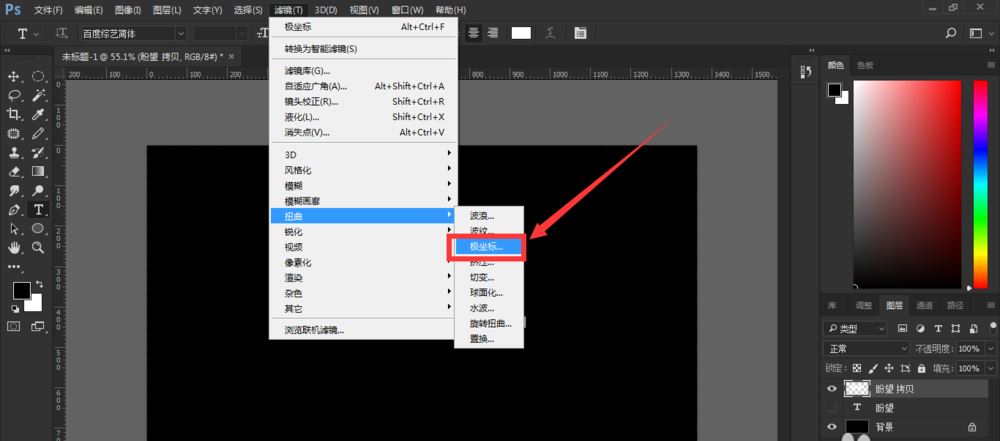This screenshot has height=441, width=1000.
Task: Switch to the 色板 tab
Action: pos(865,65)
